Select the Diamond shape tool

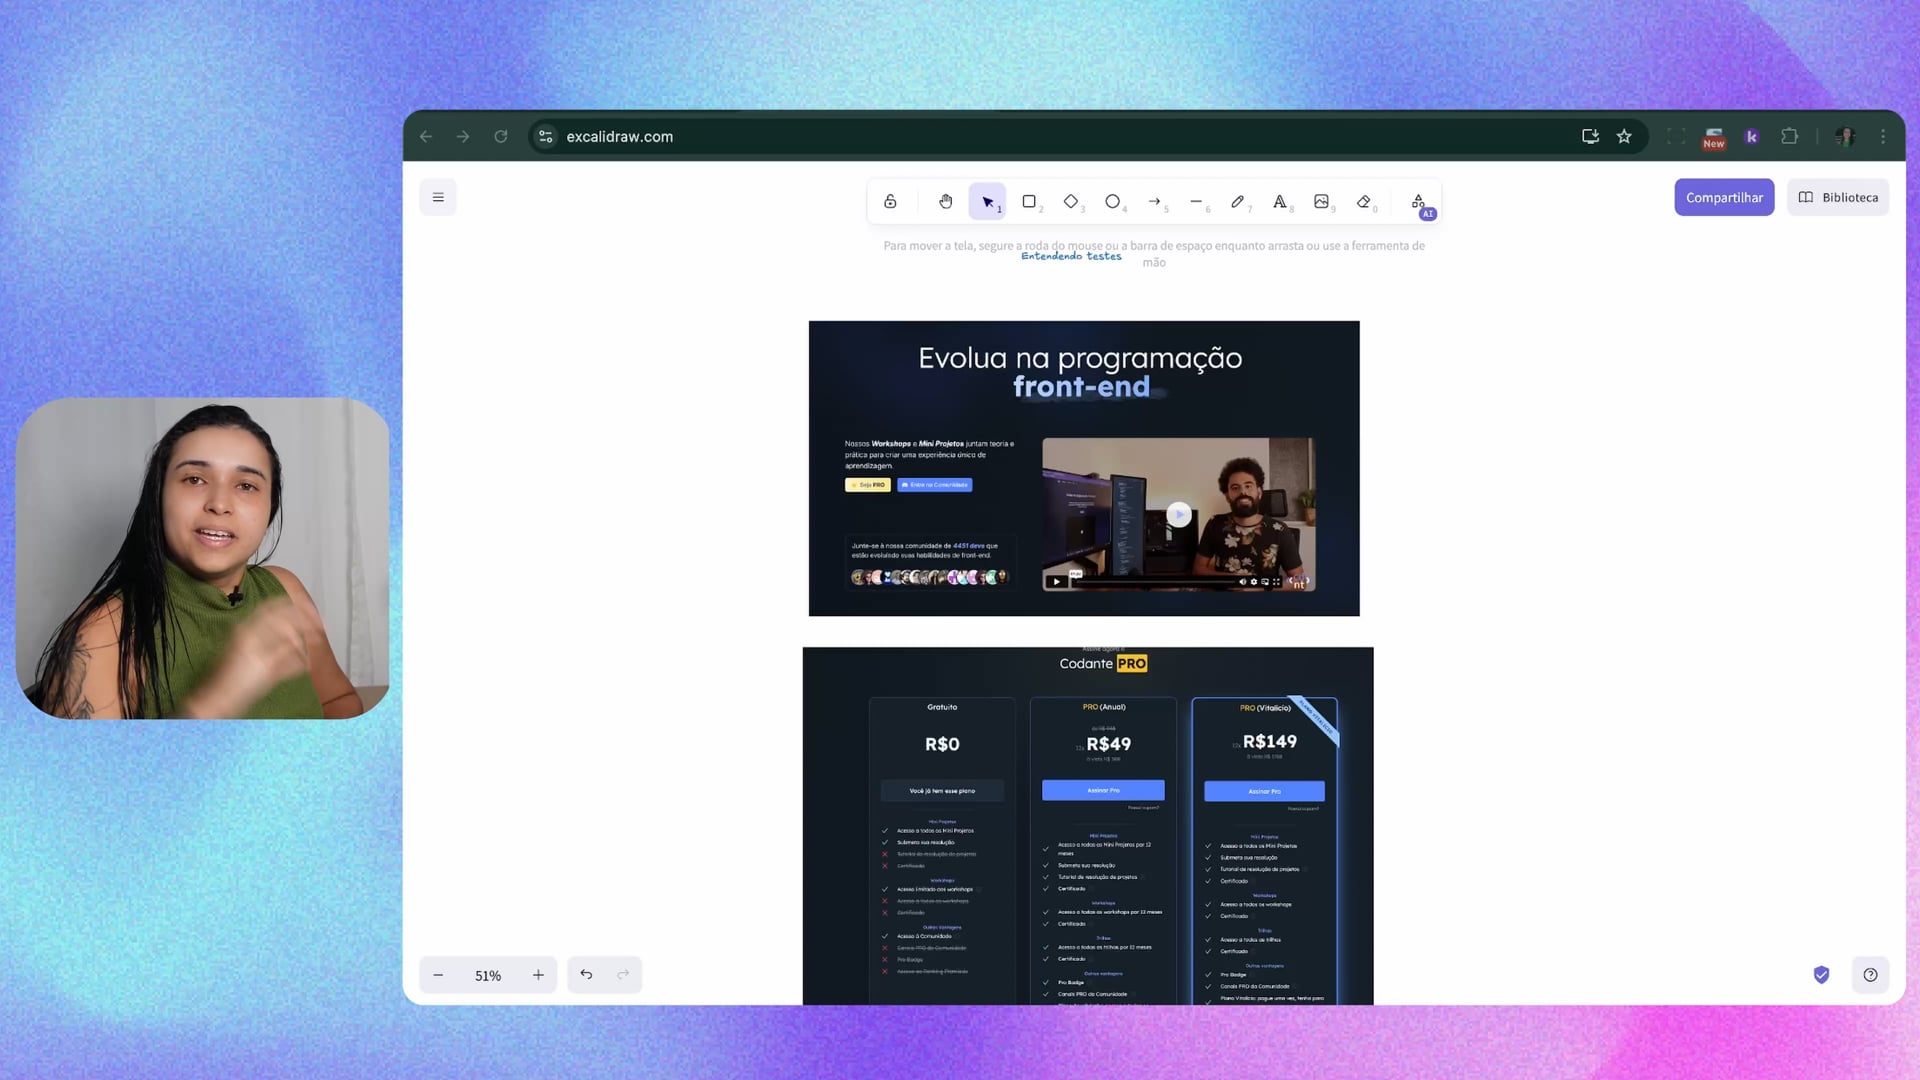tap(1071, 201)
